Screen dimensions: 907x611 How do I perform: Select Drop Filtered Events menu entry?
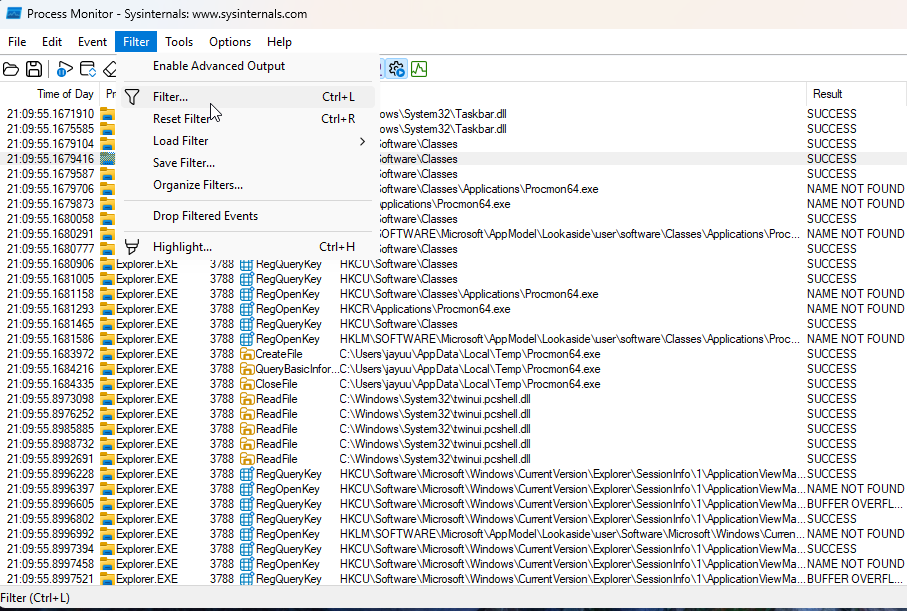[248, 216]
